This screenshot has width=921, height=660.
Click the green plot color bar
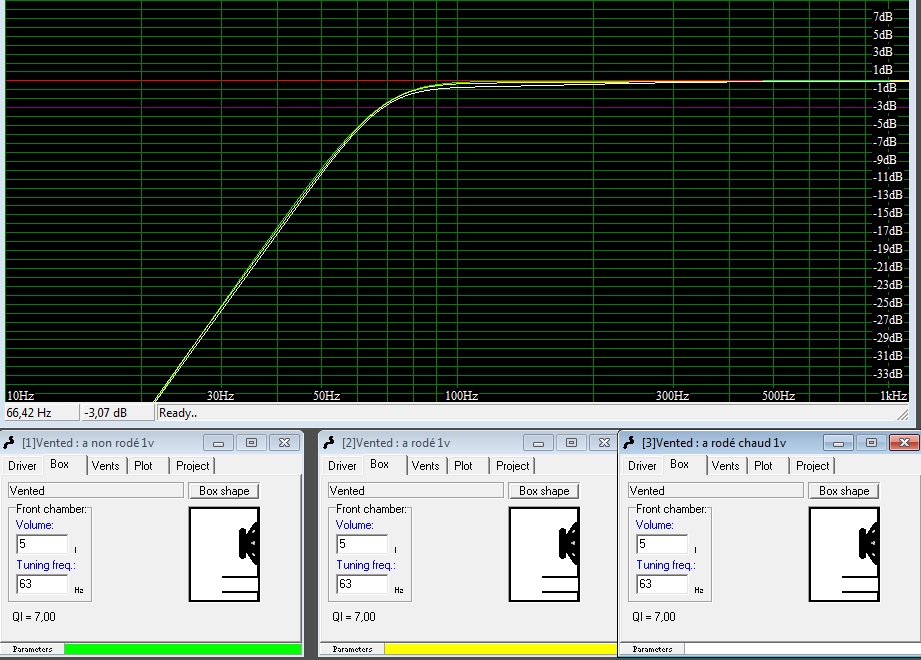(182, 649)
